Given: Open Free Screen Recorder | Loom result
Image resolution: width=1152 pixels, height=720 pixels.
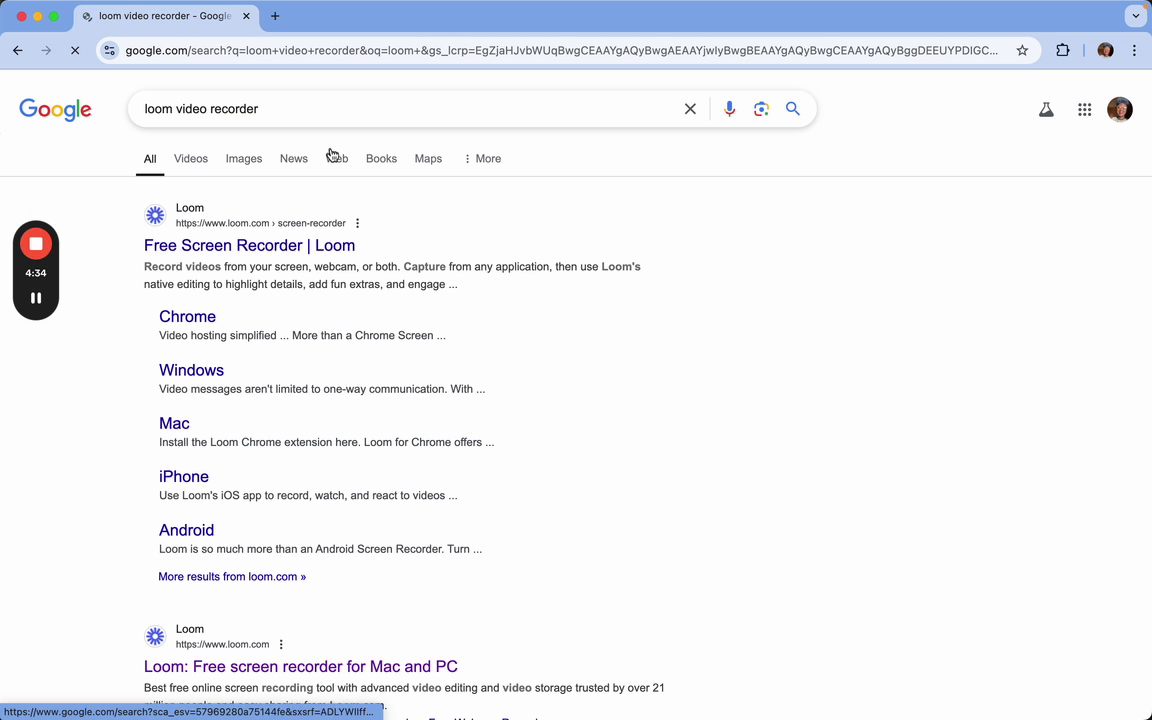Looking at the screenshot, I should coord(249,245).
